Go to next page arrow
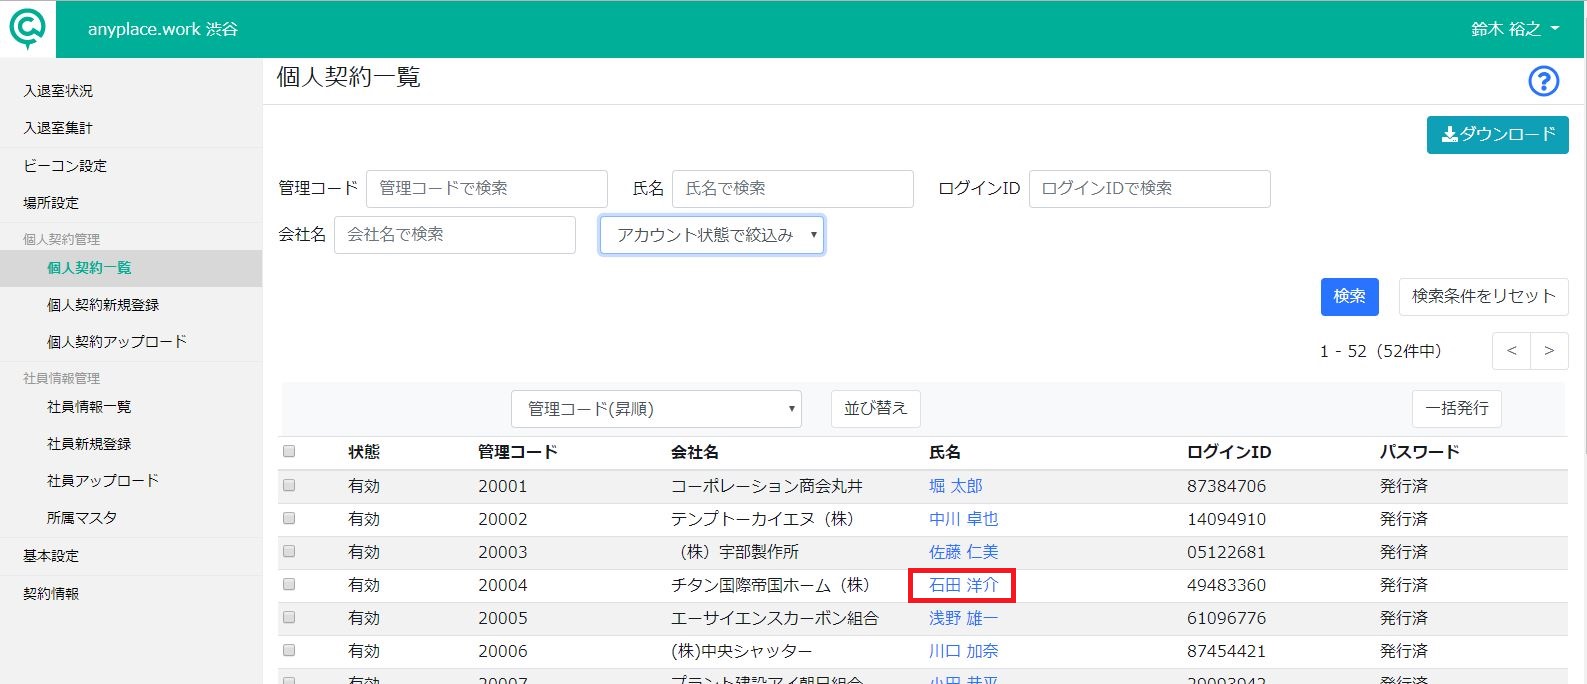Image resolution: width=1587 pixels, height=684 pixels. point(1549,351)
